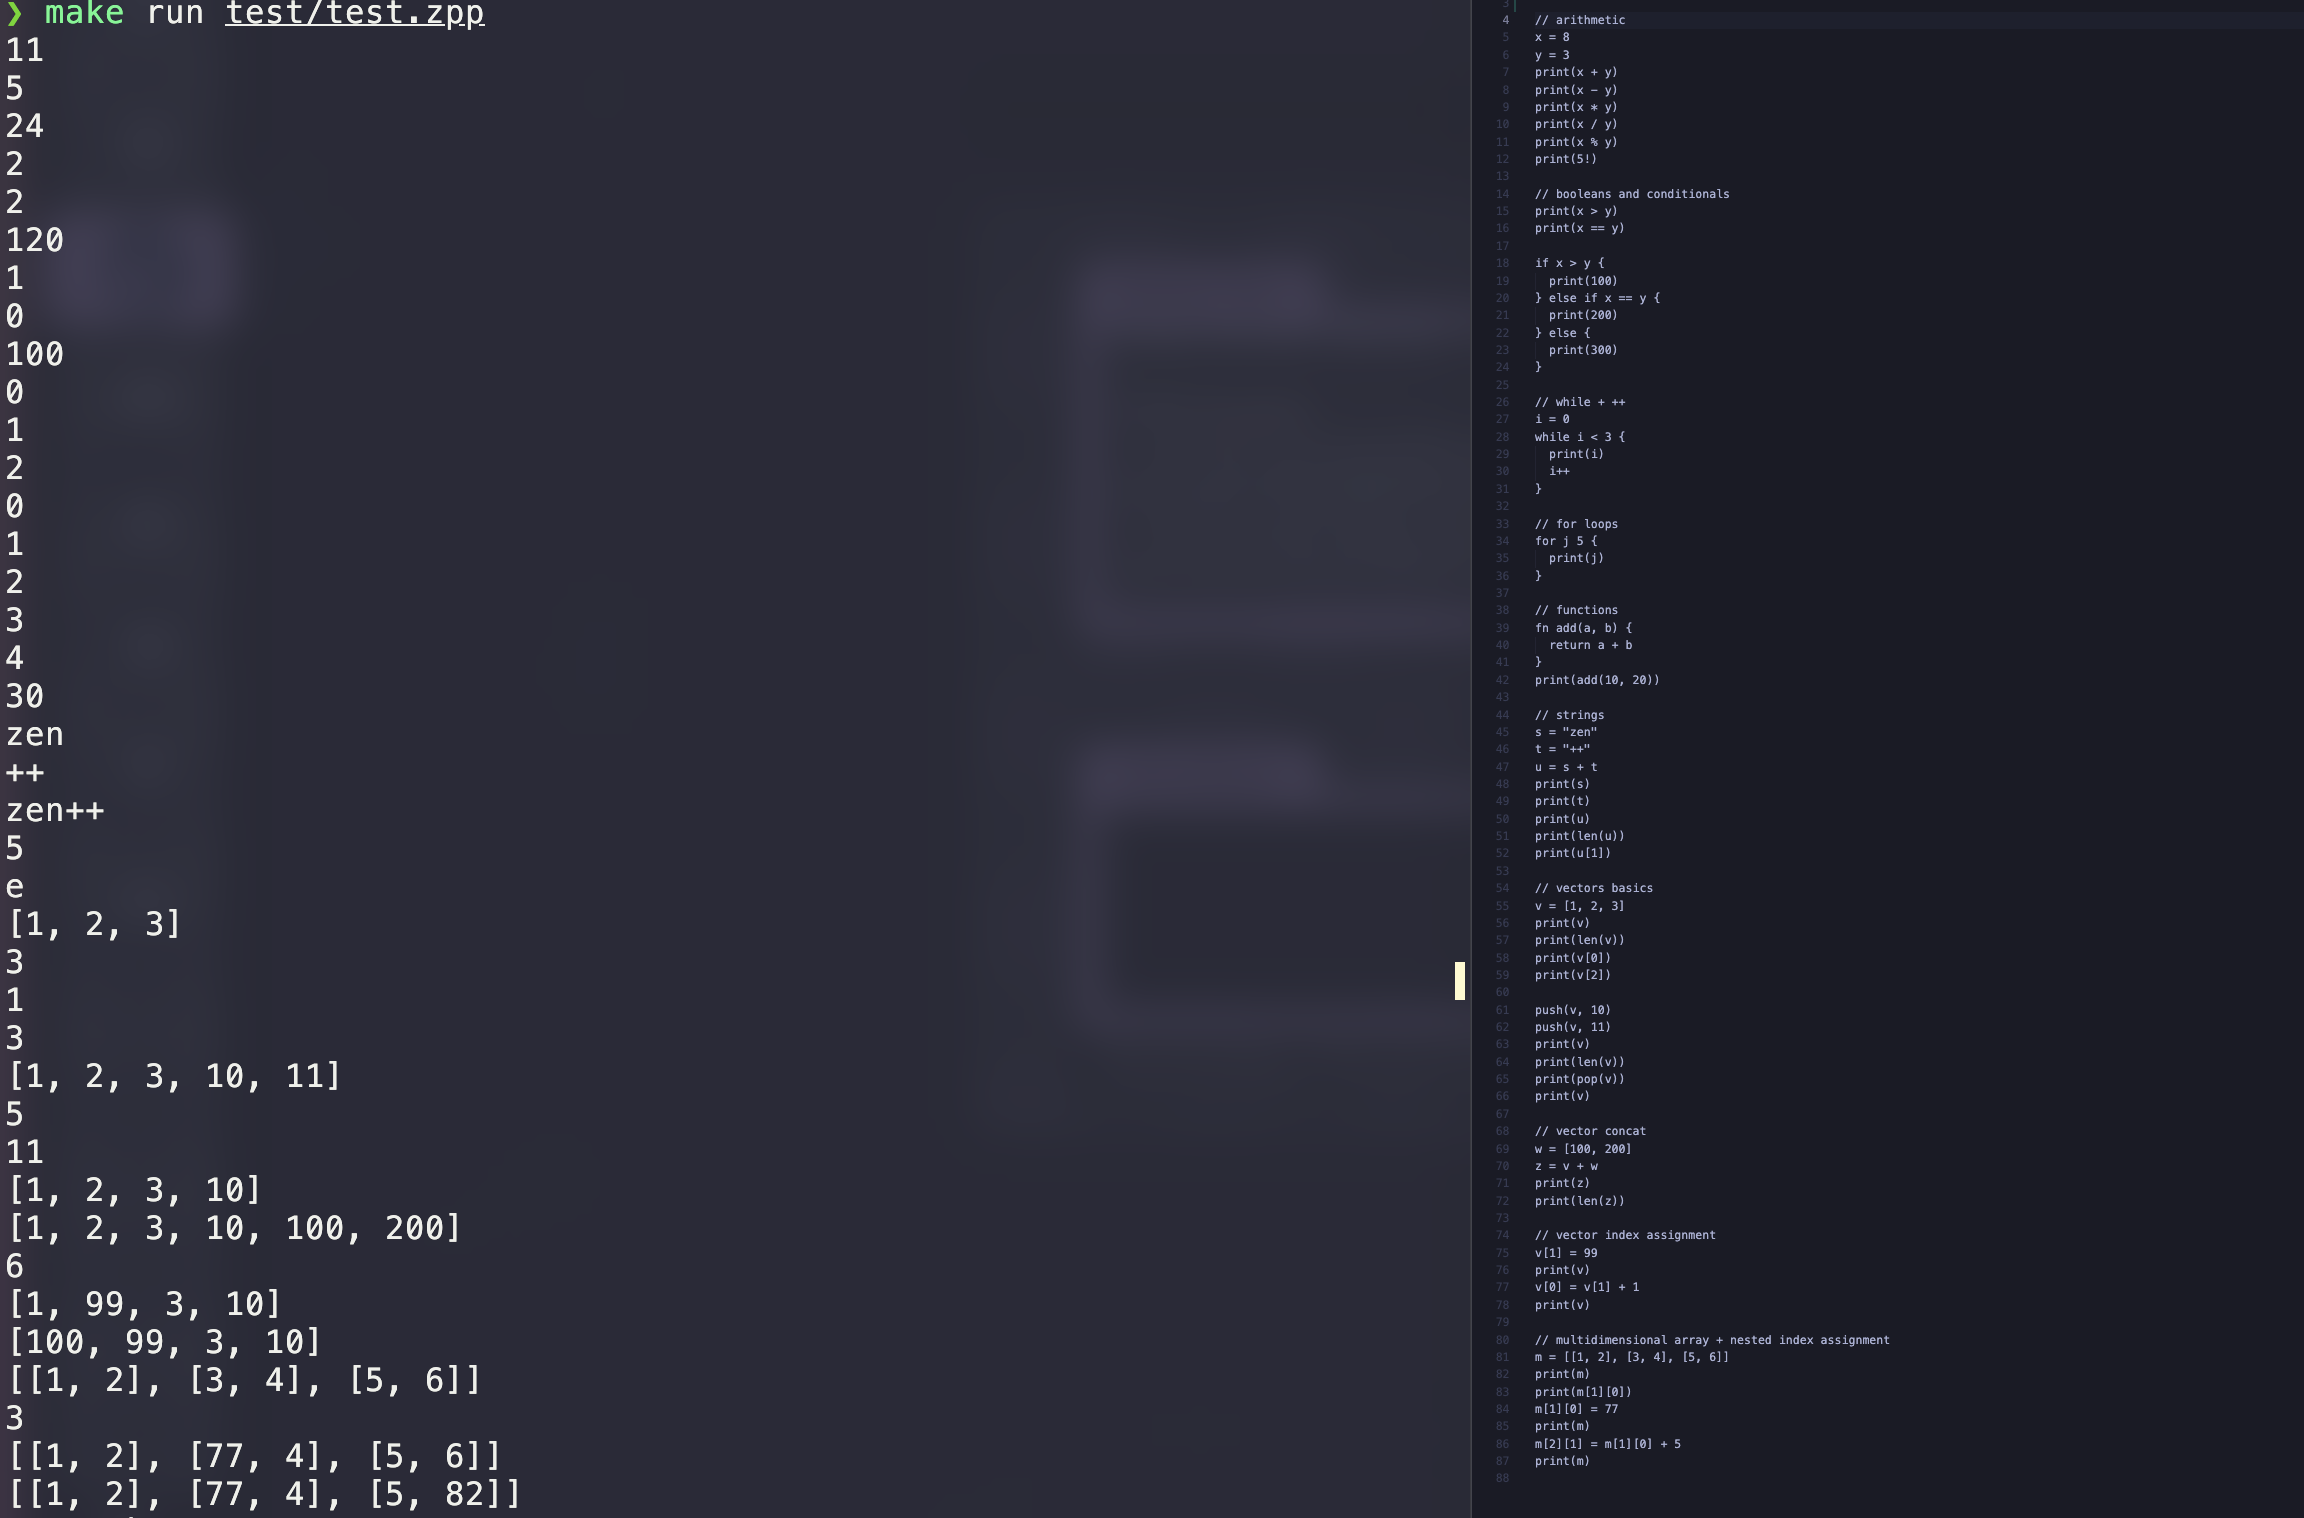This screenshot has width=2304, height=1518.
Task: Click line number 39 in the editor gutter
Action: [1502, 628]
